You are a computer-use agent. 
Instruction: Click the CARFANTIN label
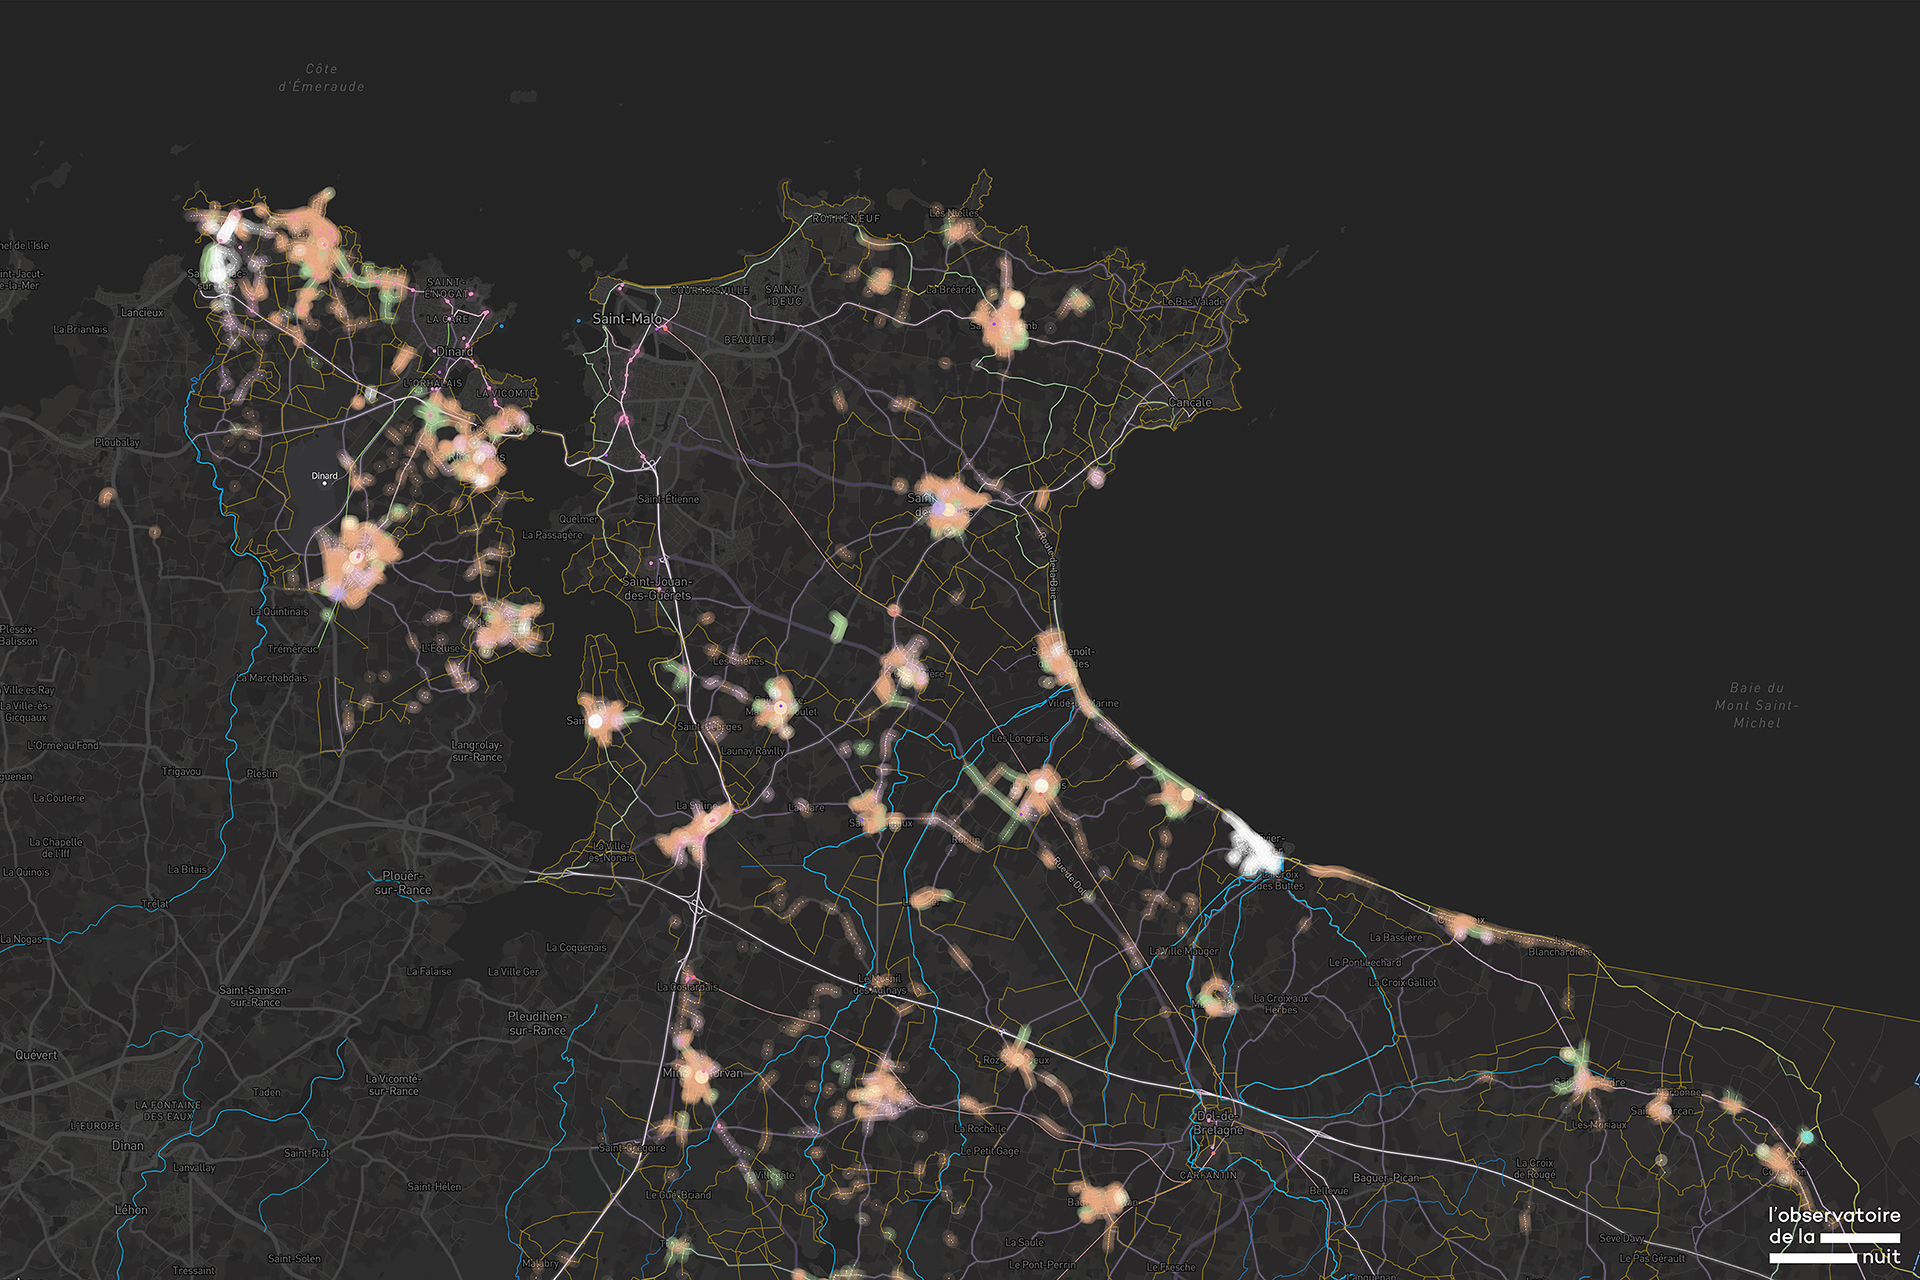(x=1208, y=1176)
